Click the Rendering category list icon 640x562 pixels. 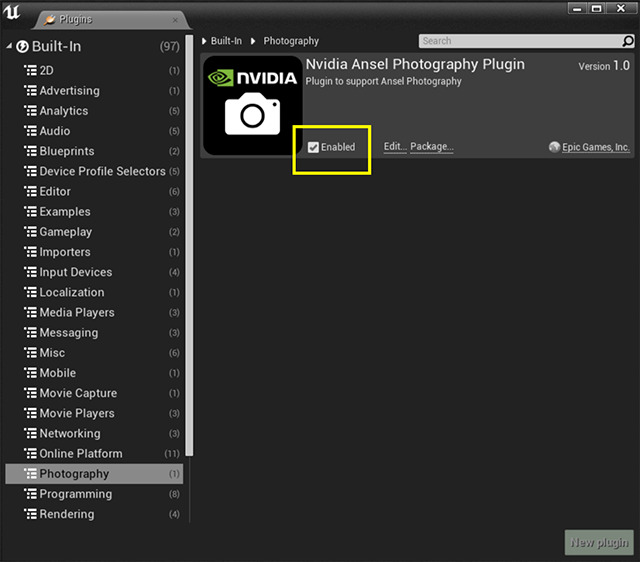(x=31, y=514)
